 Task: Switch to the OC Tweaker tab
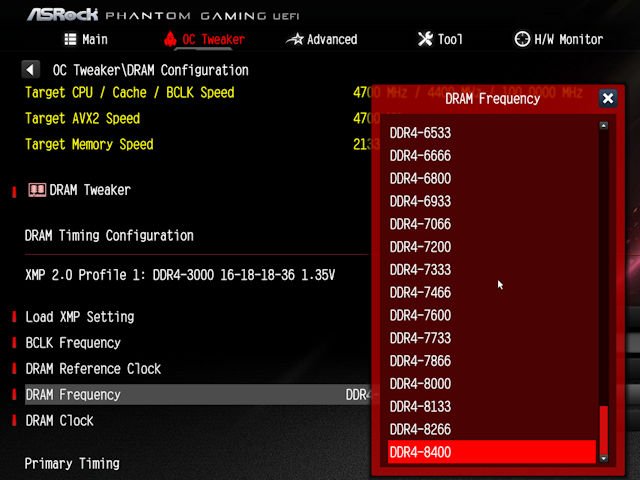click(x=204, y=39)
